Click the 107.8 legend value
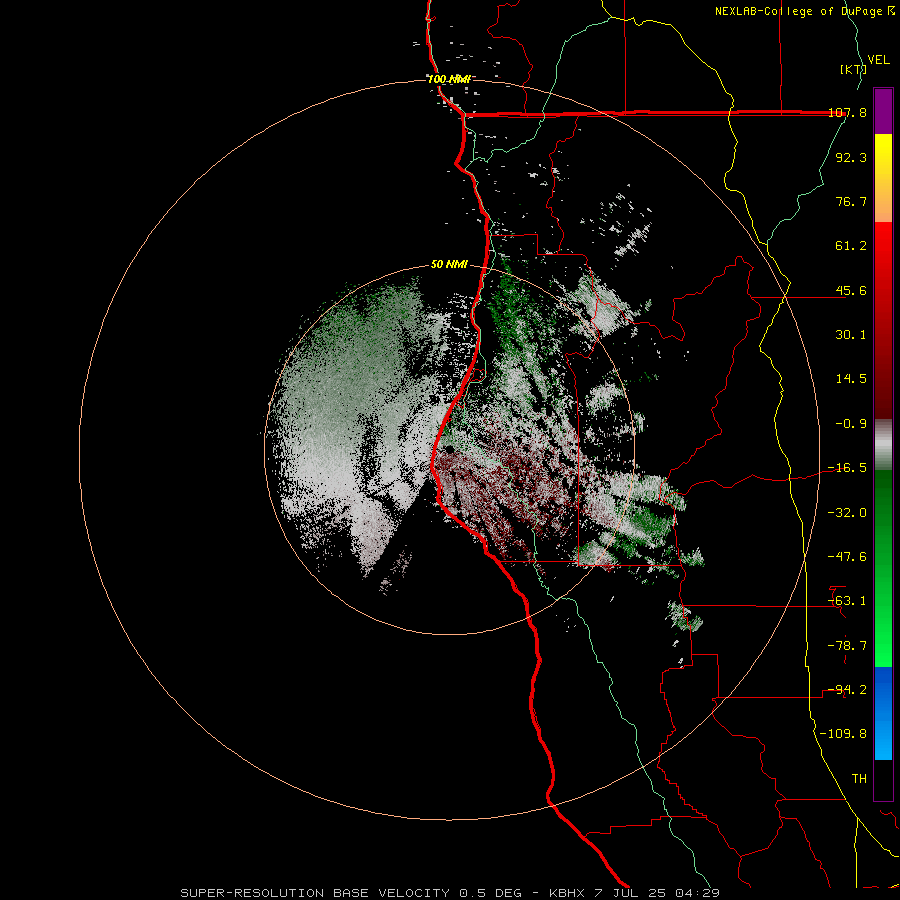The image size is (900, 900). pos(847,112)
